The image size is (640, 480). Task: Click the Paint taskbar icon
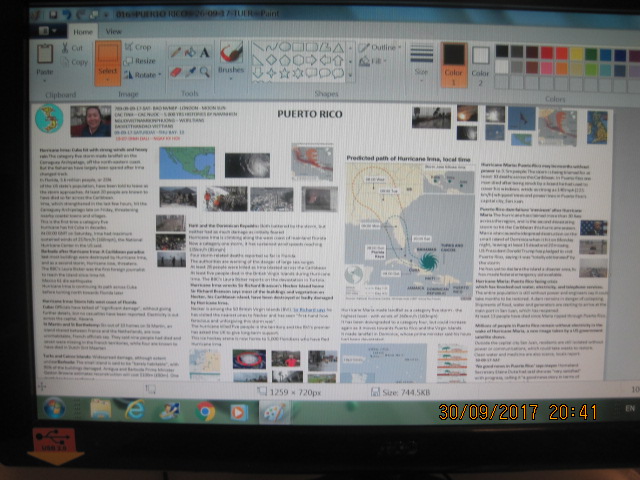(274, 413)
